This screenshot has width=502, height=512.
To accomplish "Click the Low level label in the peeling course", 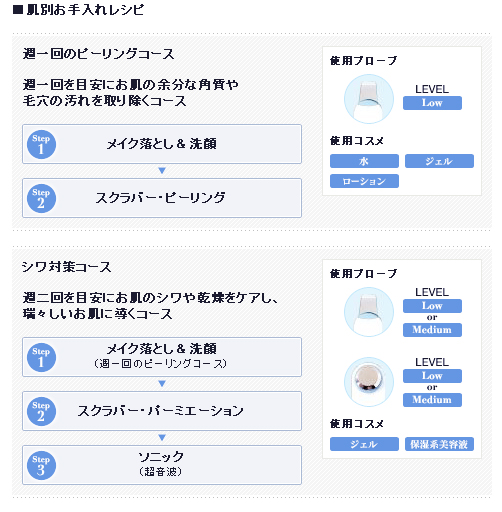I will tap(432, 103).
